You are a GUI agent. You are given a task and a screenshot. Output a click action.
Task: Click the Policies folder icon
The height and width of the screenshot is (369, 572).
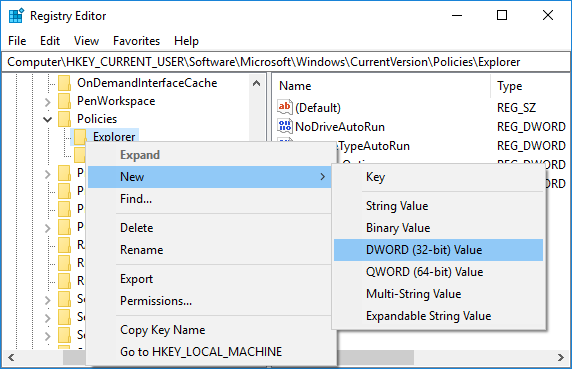click(x=65, y=119)
